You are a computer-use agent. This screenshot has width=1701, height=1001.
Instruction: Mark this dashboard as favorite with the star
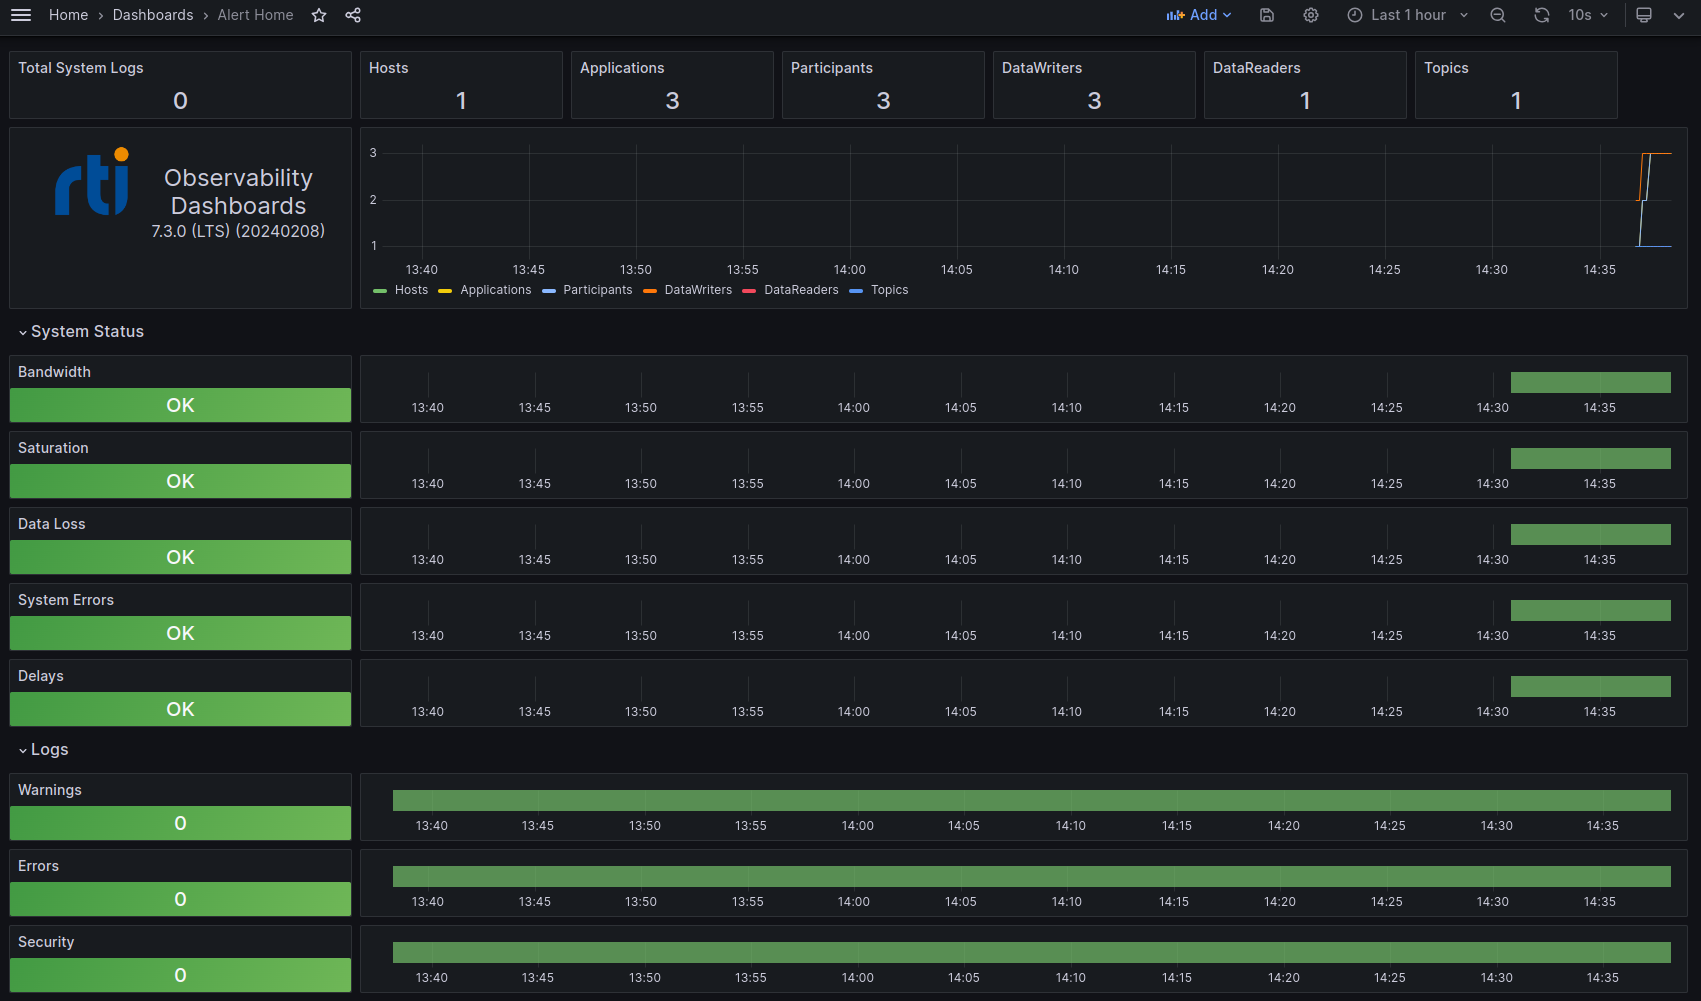click(x=318, y=15)
